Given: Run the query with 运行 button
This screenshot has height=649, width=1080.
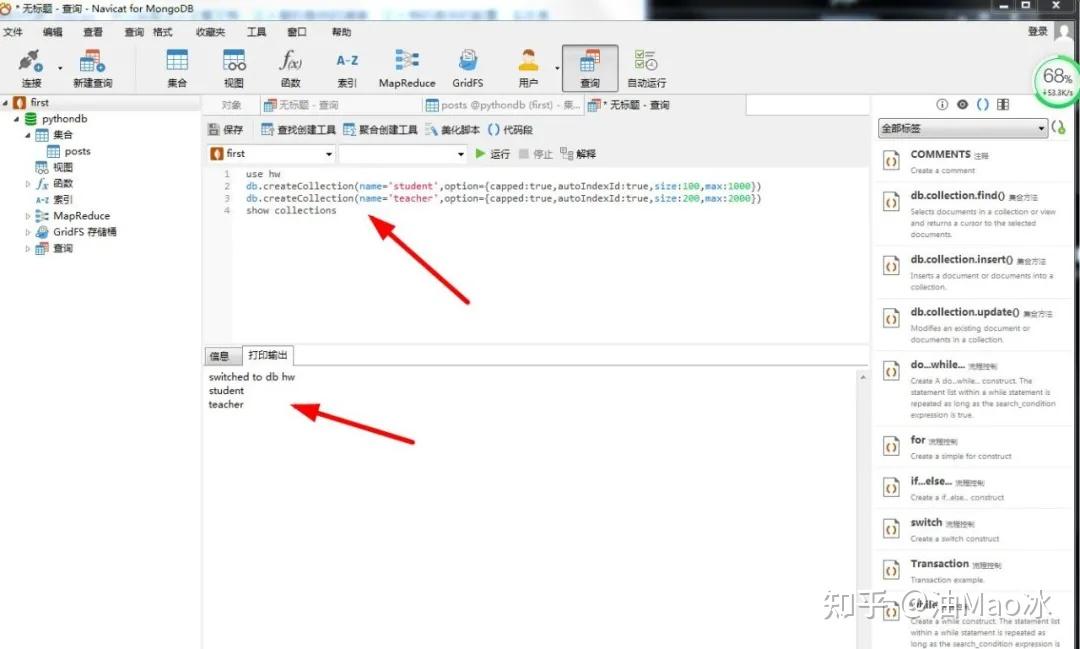Looking at the screenshot, I should coord(492,154).
